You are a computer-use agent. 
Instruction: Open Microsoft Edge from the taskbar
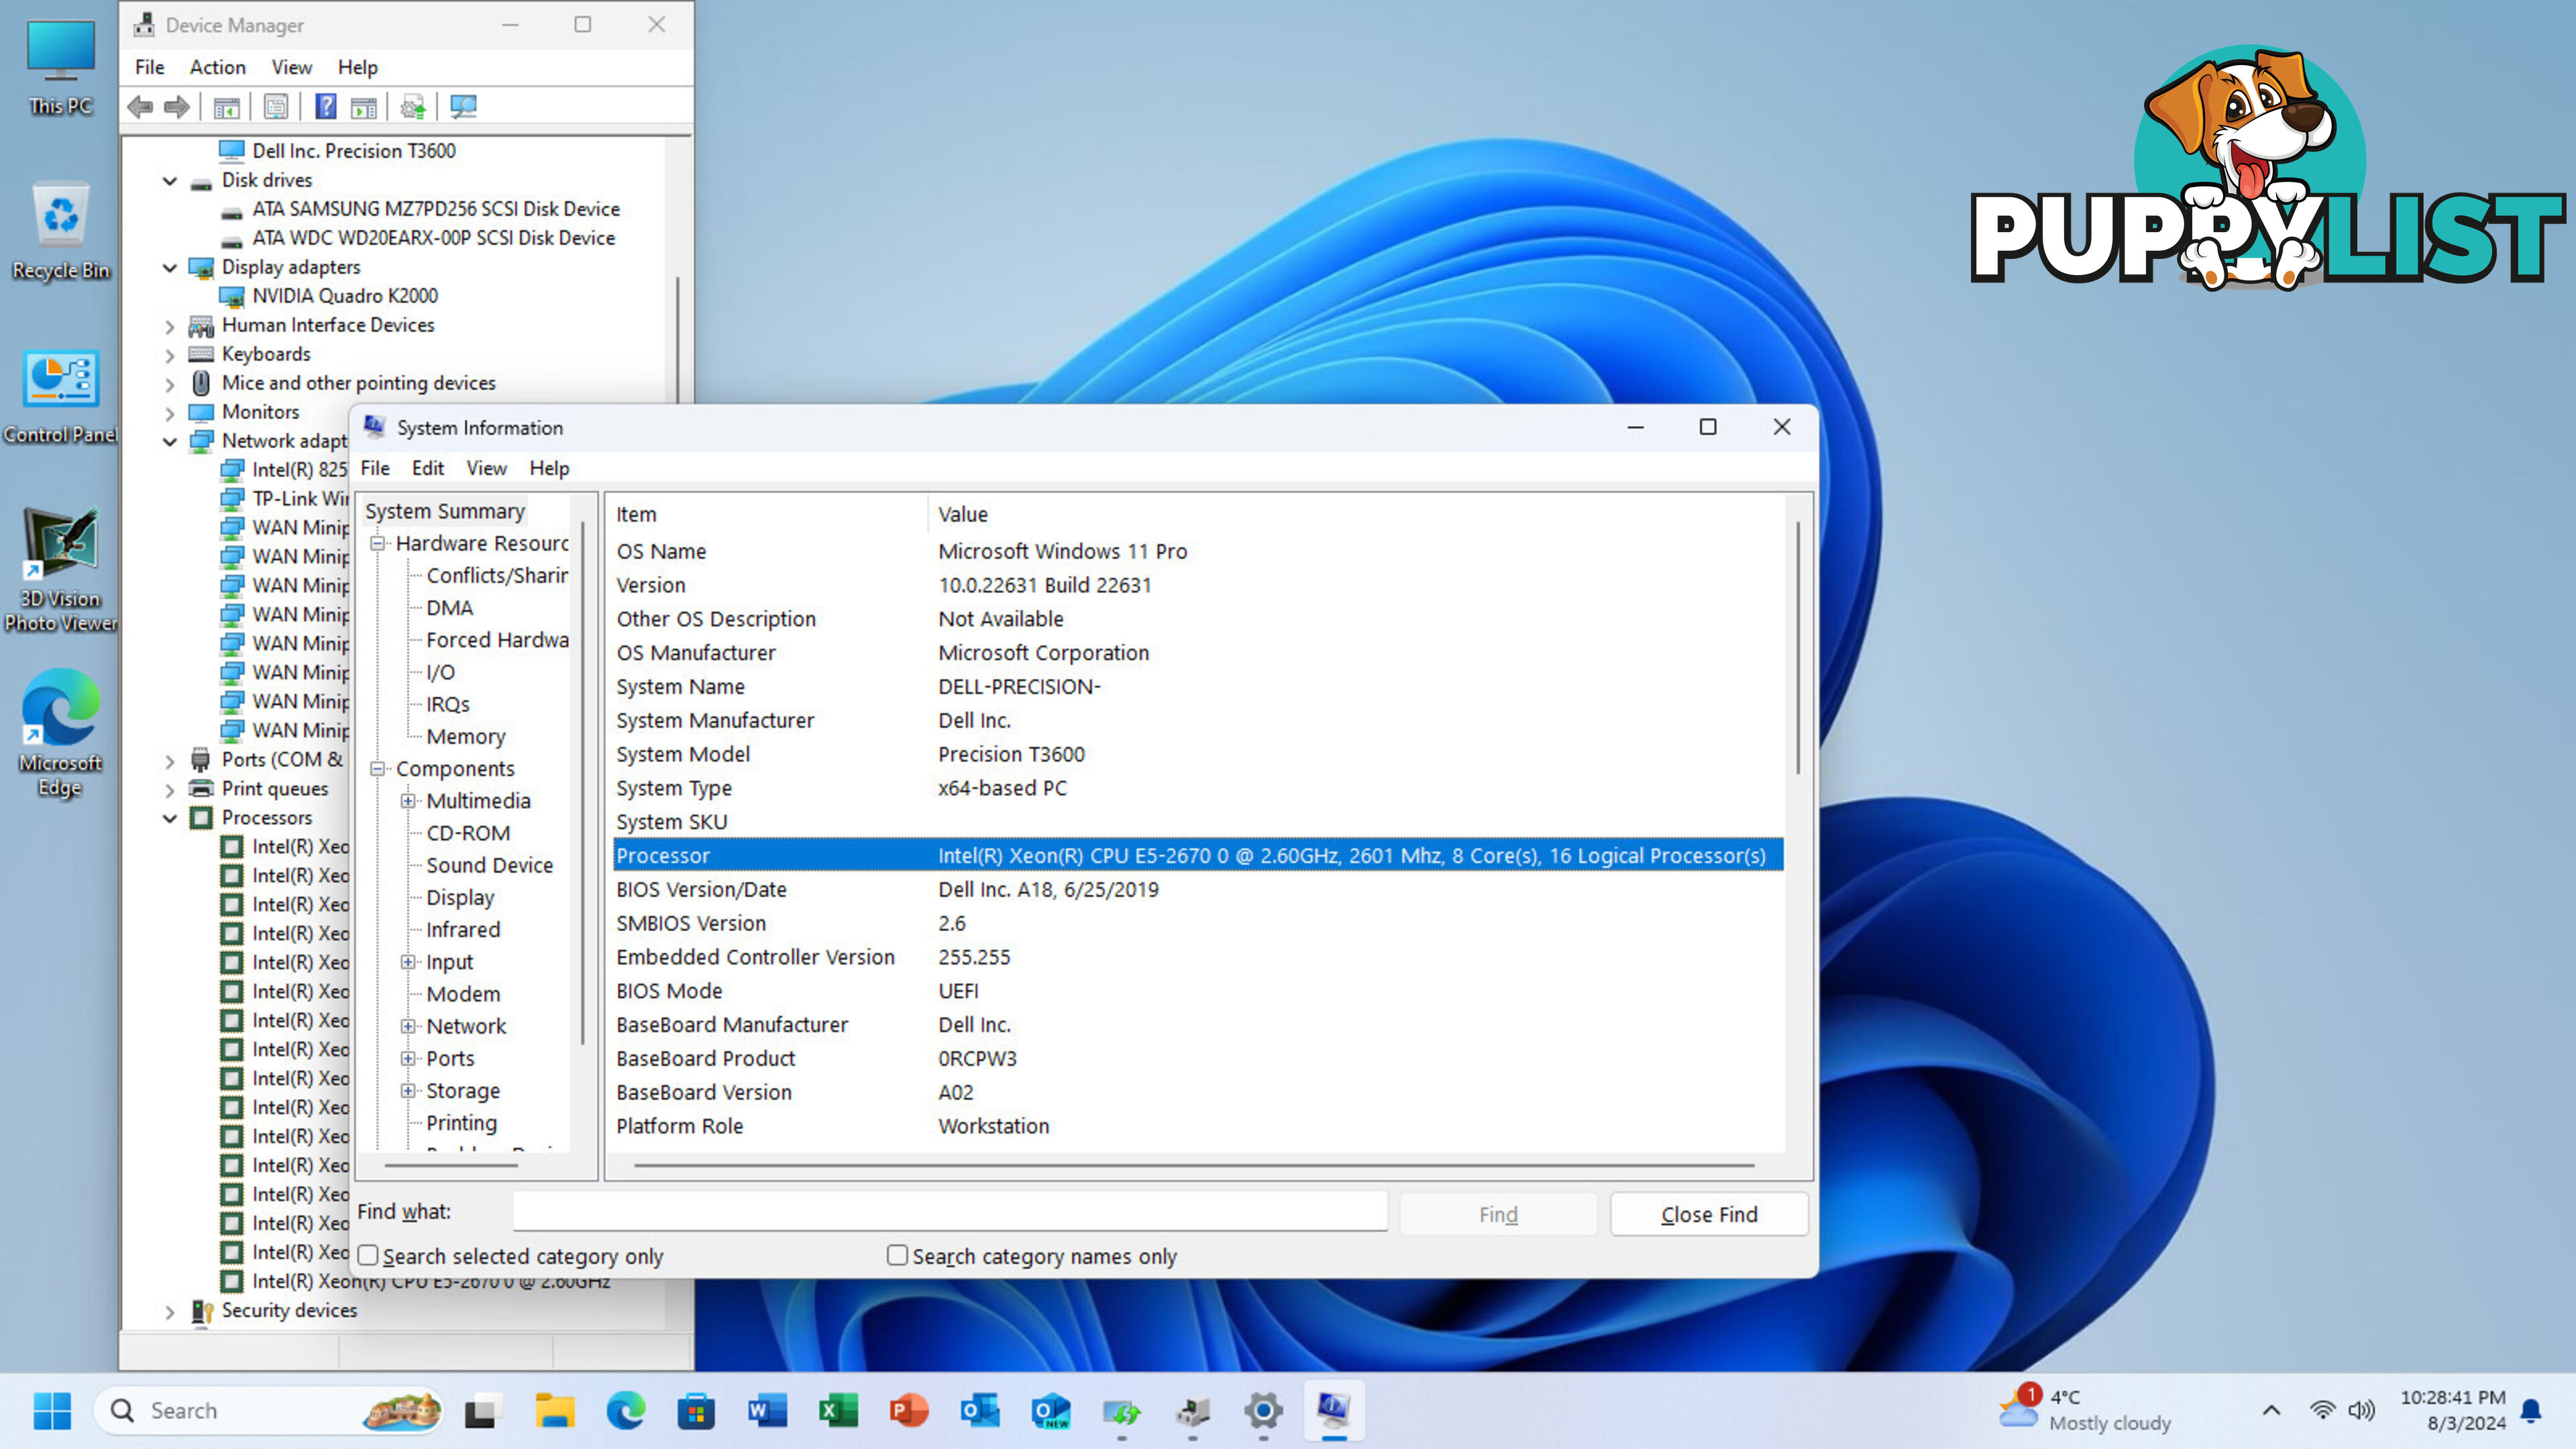tap(626, 1411)
